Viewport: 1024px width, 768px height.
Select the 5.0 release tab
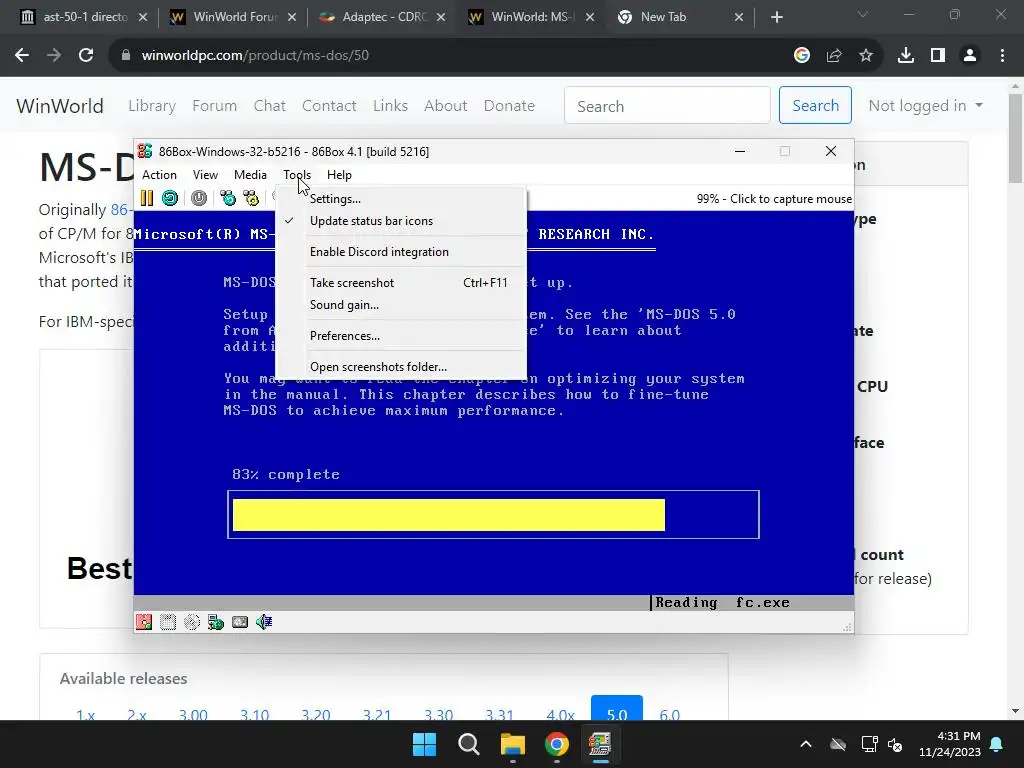(x=616, y=709)
